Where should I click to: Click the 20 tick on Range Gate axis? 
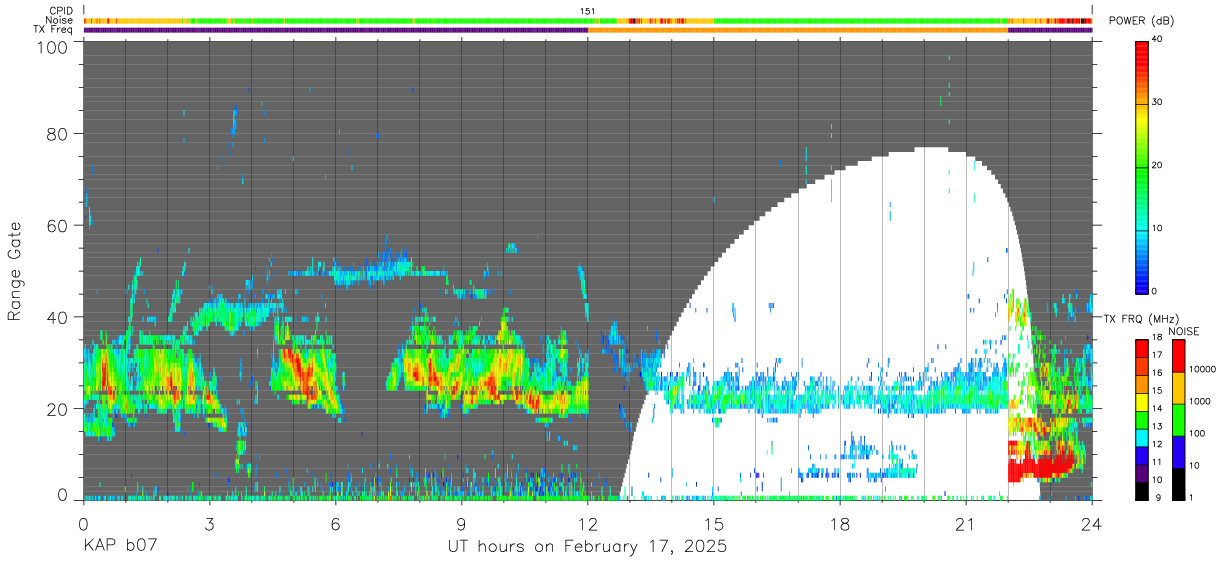57,409
